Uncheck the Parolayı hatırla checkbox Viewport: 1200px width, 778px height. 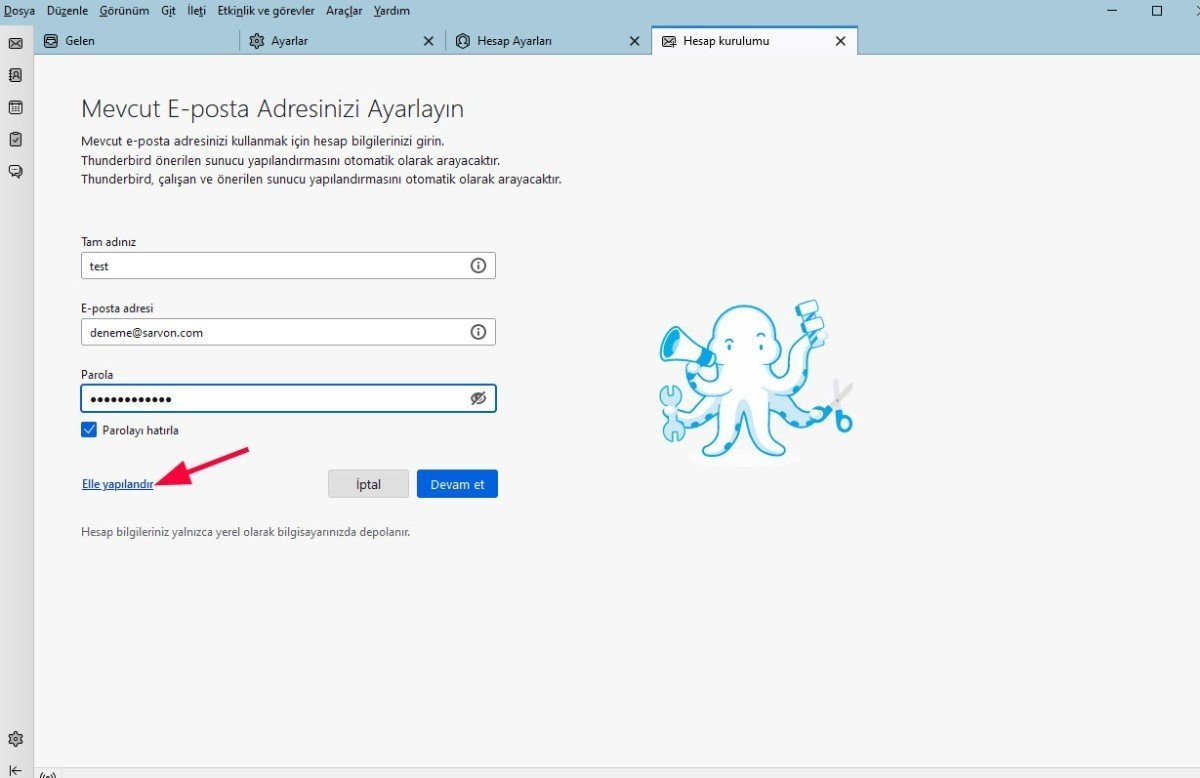click(x=88, y=429)
